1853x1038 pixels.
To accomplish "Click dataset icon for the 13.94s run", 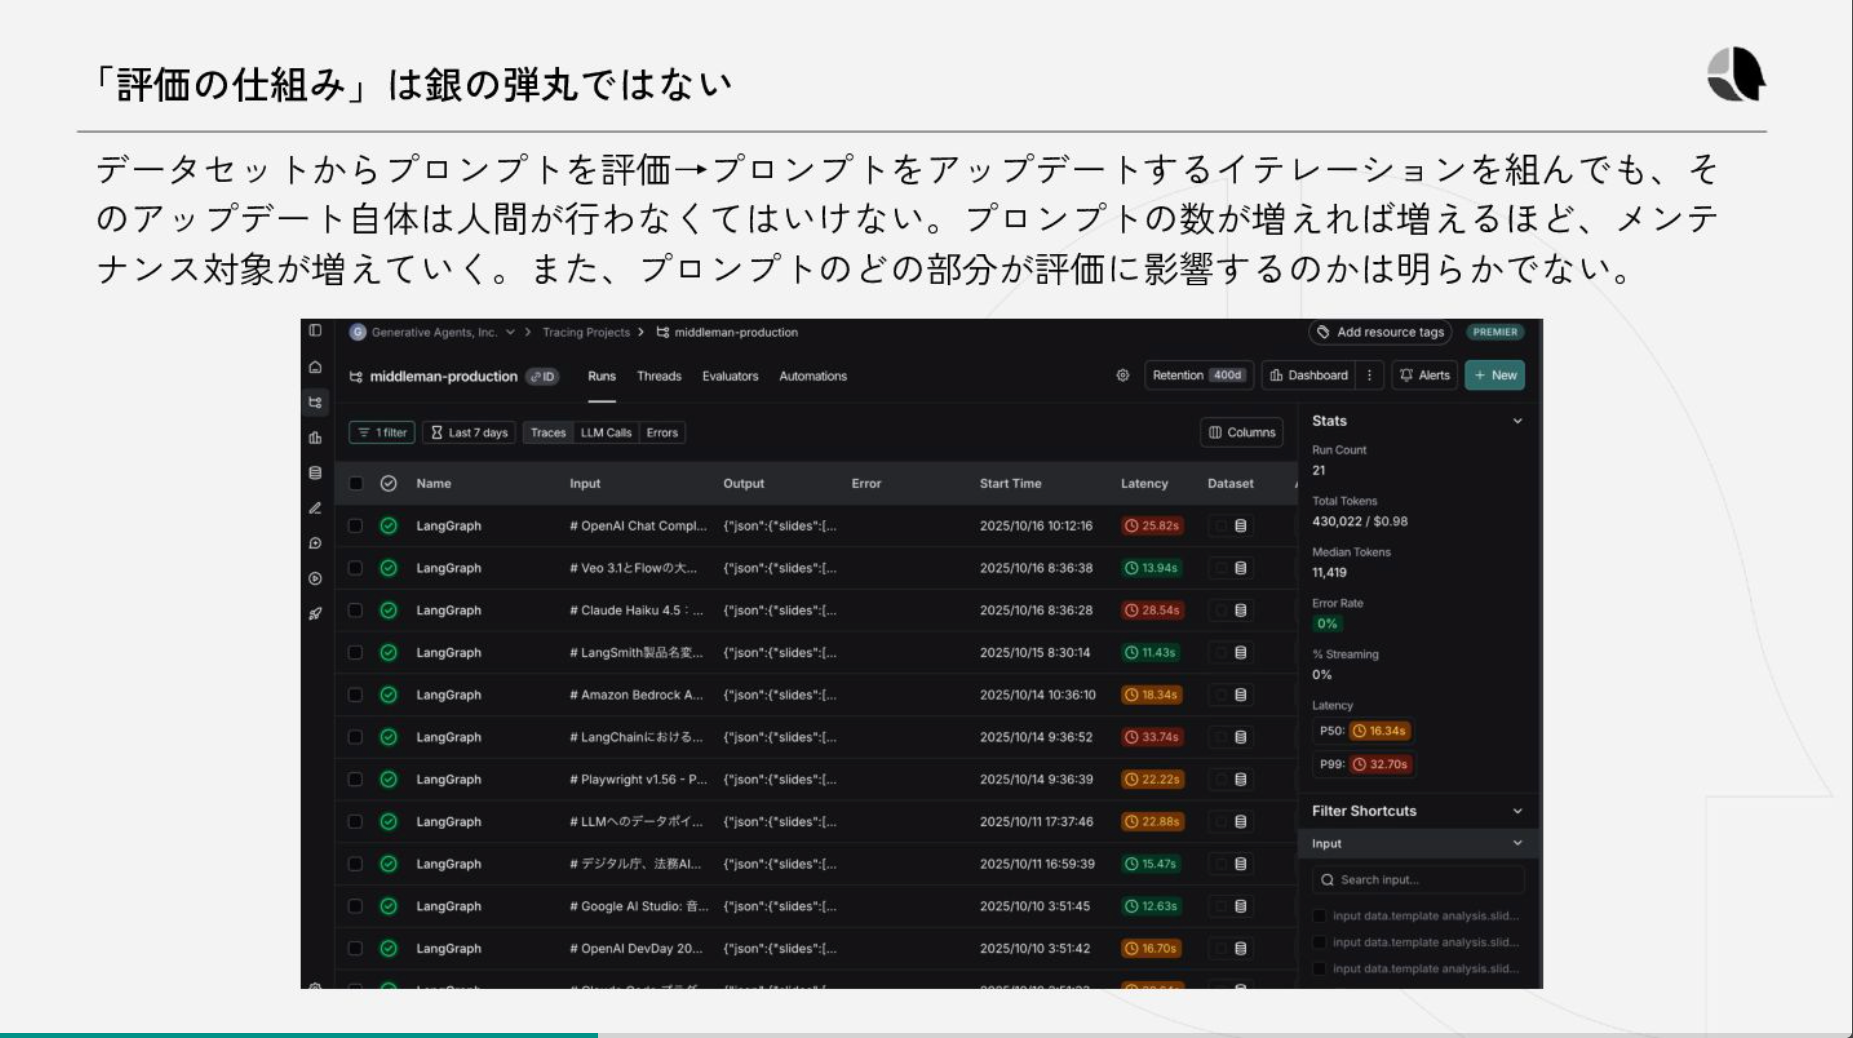I will click(1241, 568).
